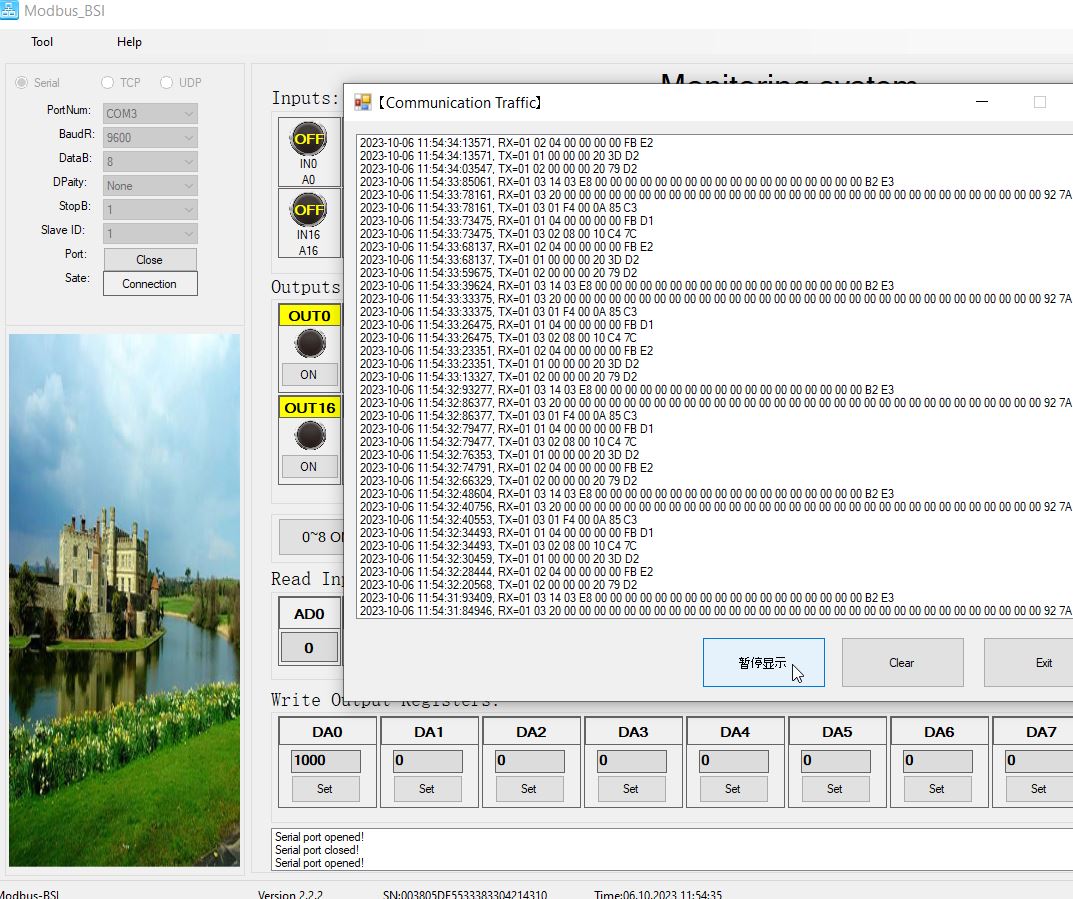Image resolution: width=1073 pixels, height=899 pixels.
Task: Click the IN16 OFF input indicator
Action: [308, 211]
